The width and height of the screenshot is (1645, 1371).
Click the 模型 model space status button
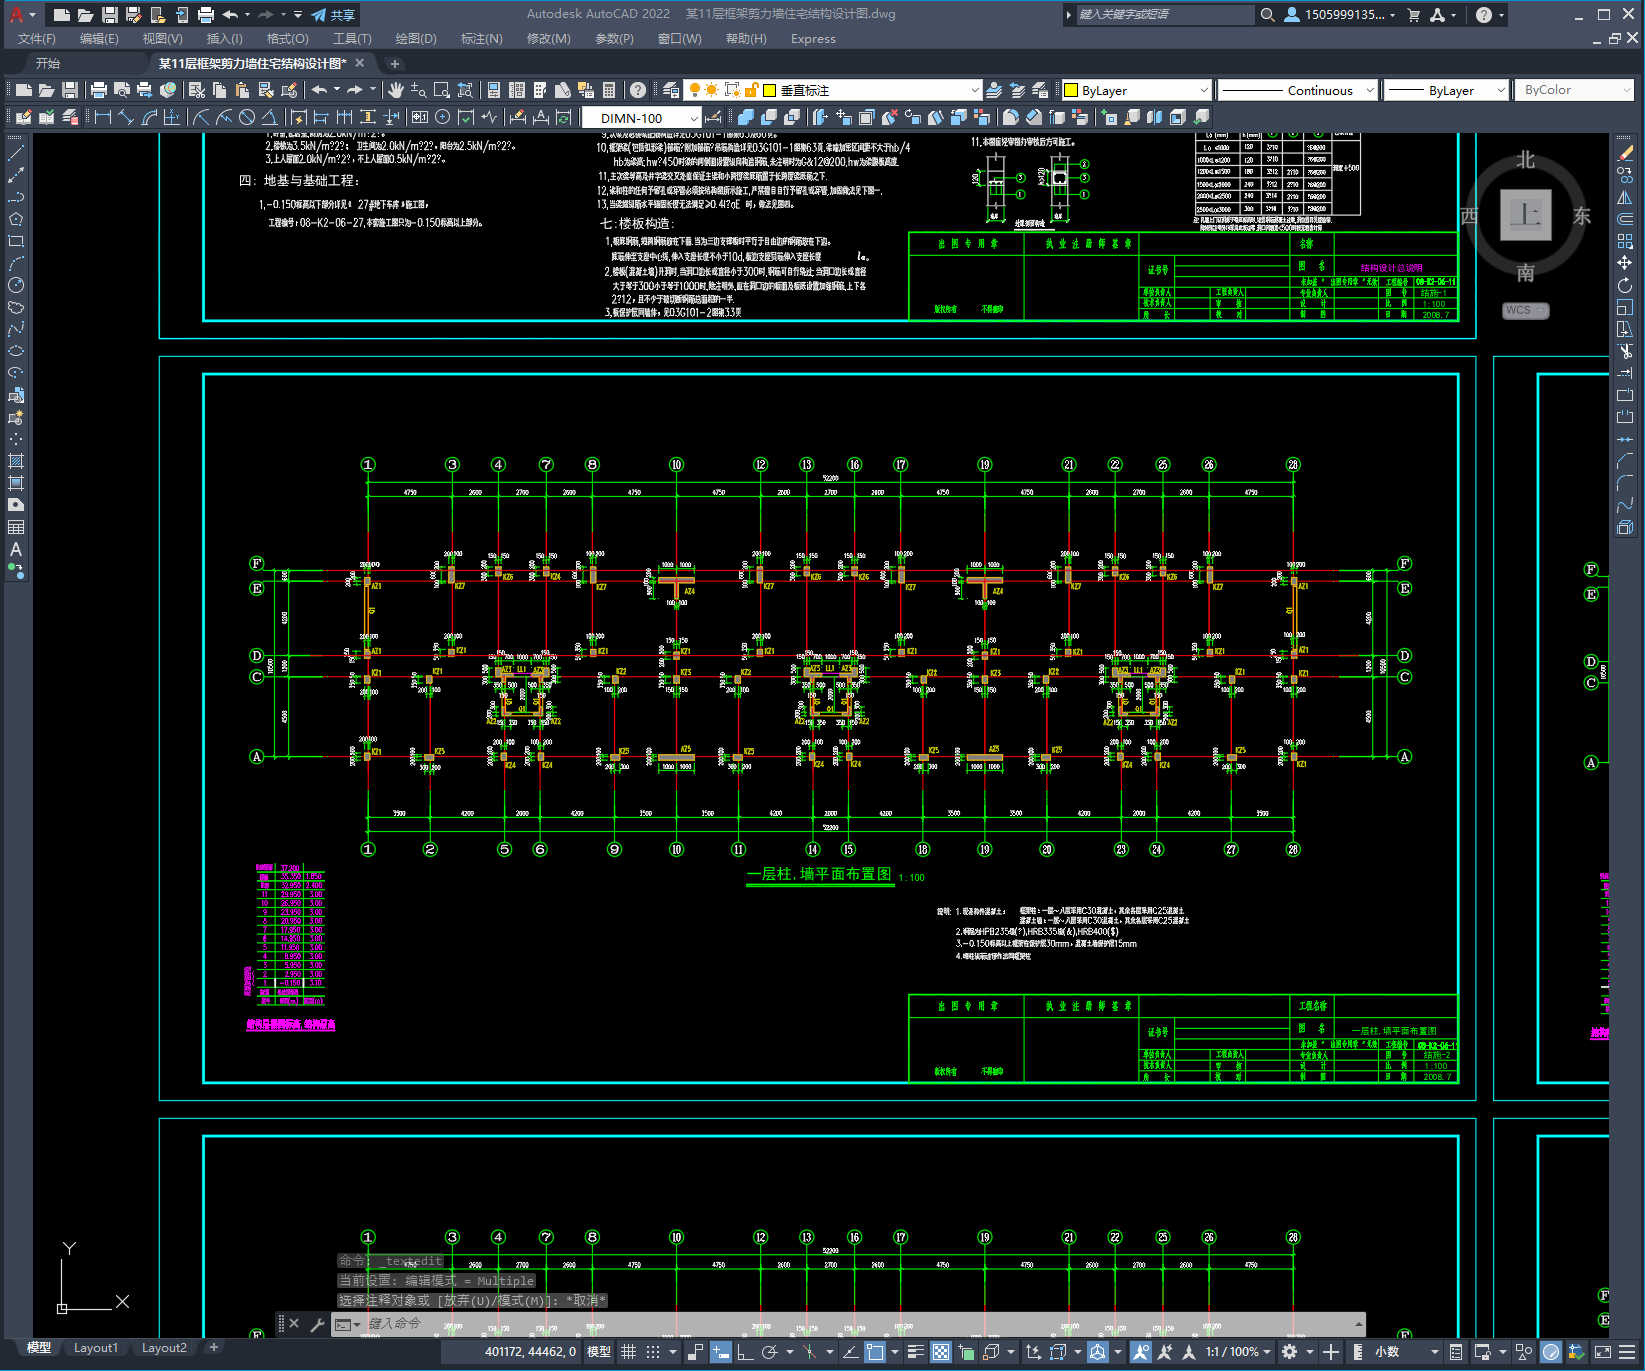point(599,1352)
